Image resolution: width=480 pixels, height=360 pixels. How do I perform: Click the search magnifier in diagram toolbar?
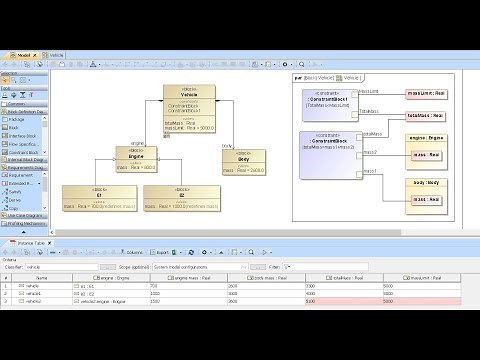click(x=302, y=64)
